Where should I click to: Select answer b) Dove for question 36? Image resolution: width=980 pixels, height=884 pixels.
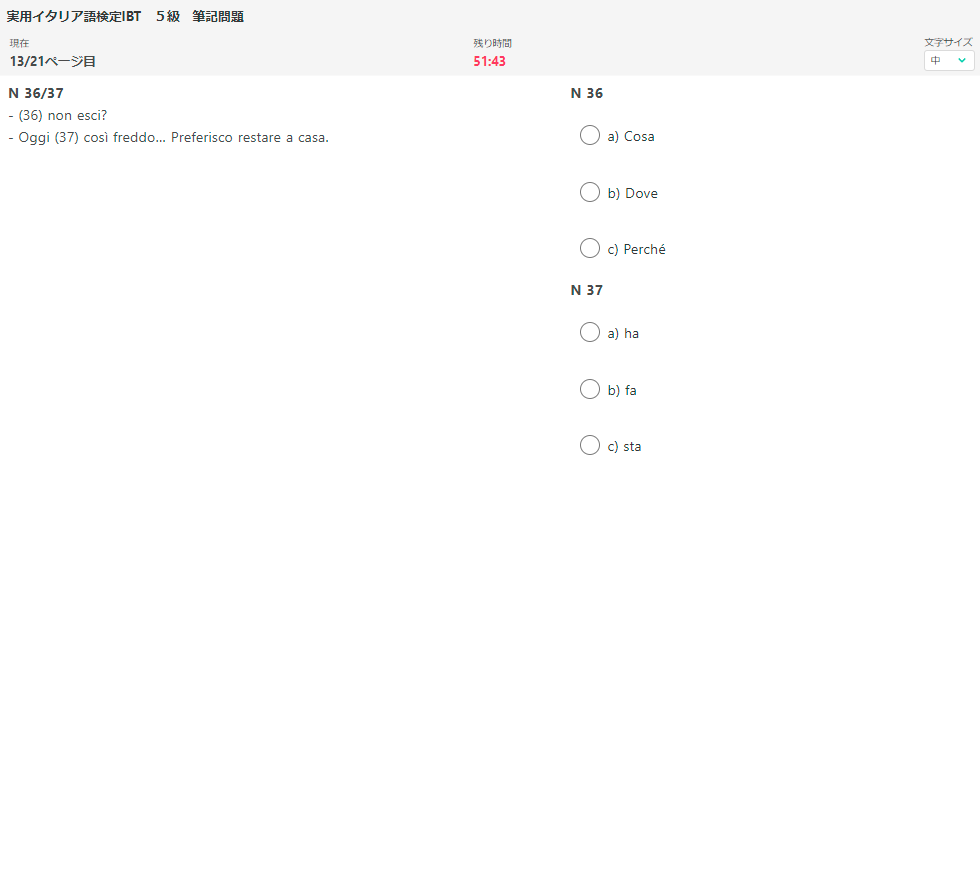[x=589, y=192]
